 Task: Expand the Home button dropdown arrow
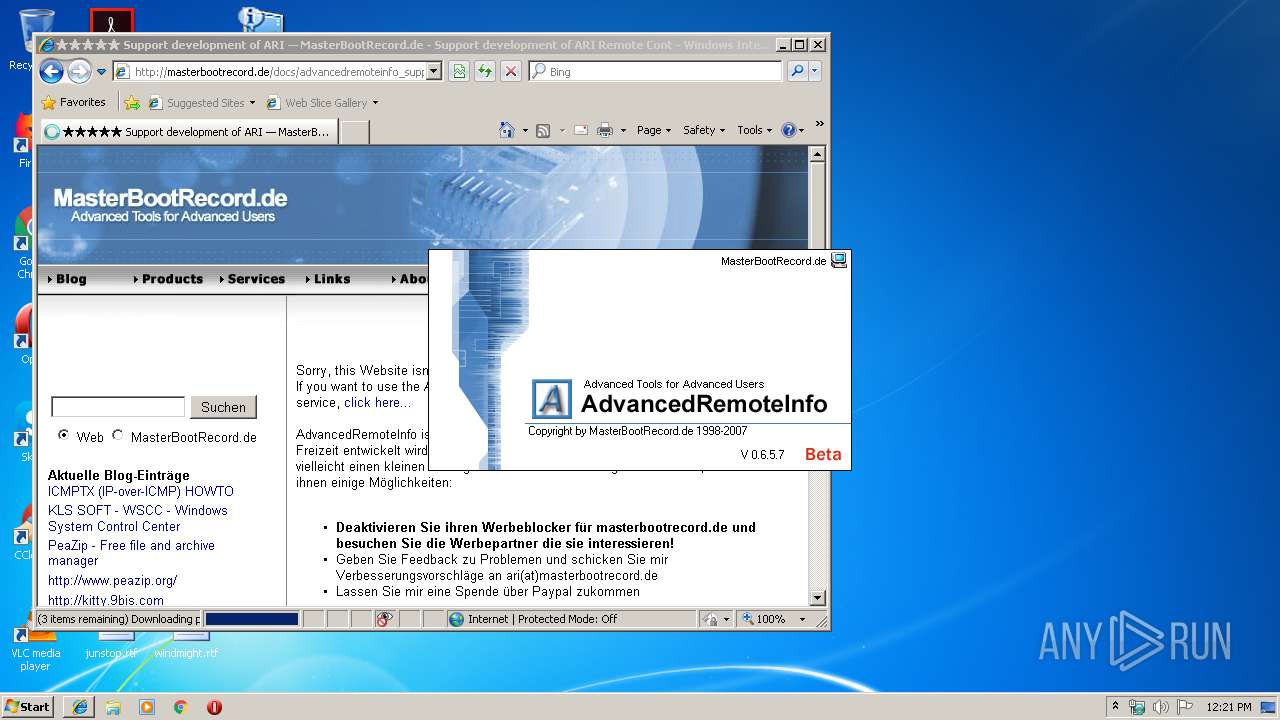(525, 130)
